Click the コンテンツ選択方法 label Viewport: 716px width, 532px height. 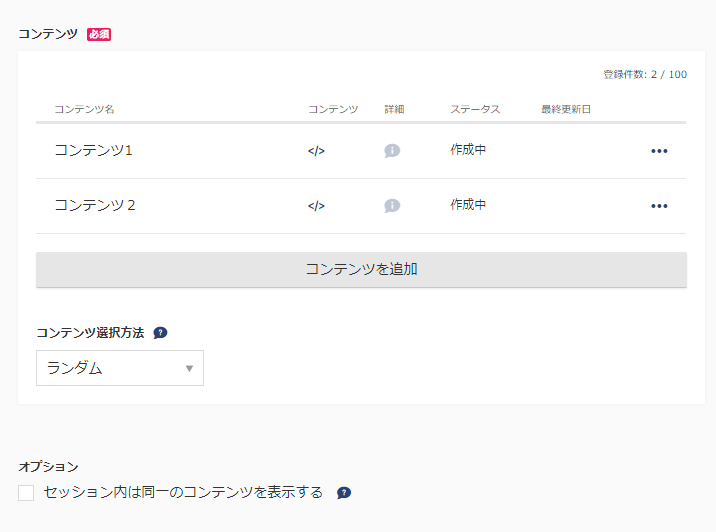pos(90,333)
